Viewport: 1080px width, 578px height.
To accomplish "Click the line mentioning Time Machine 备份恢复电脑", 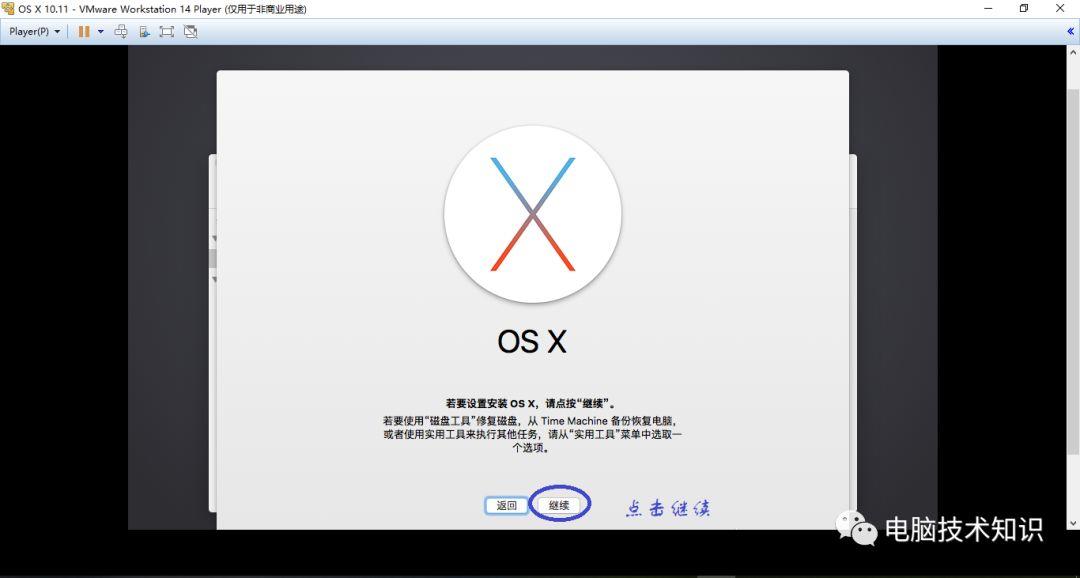I will click(x=532, y=420).
